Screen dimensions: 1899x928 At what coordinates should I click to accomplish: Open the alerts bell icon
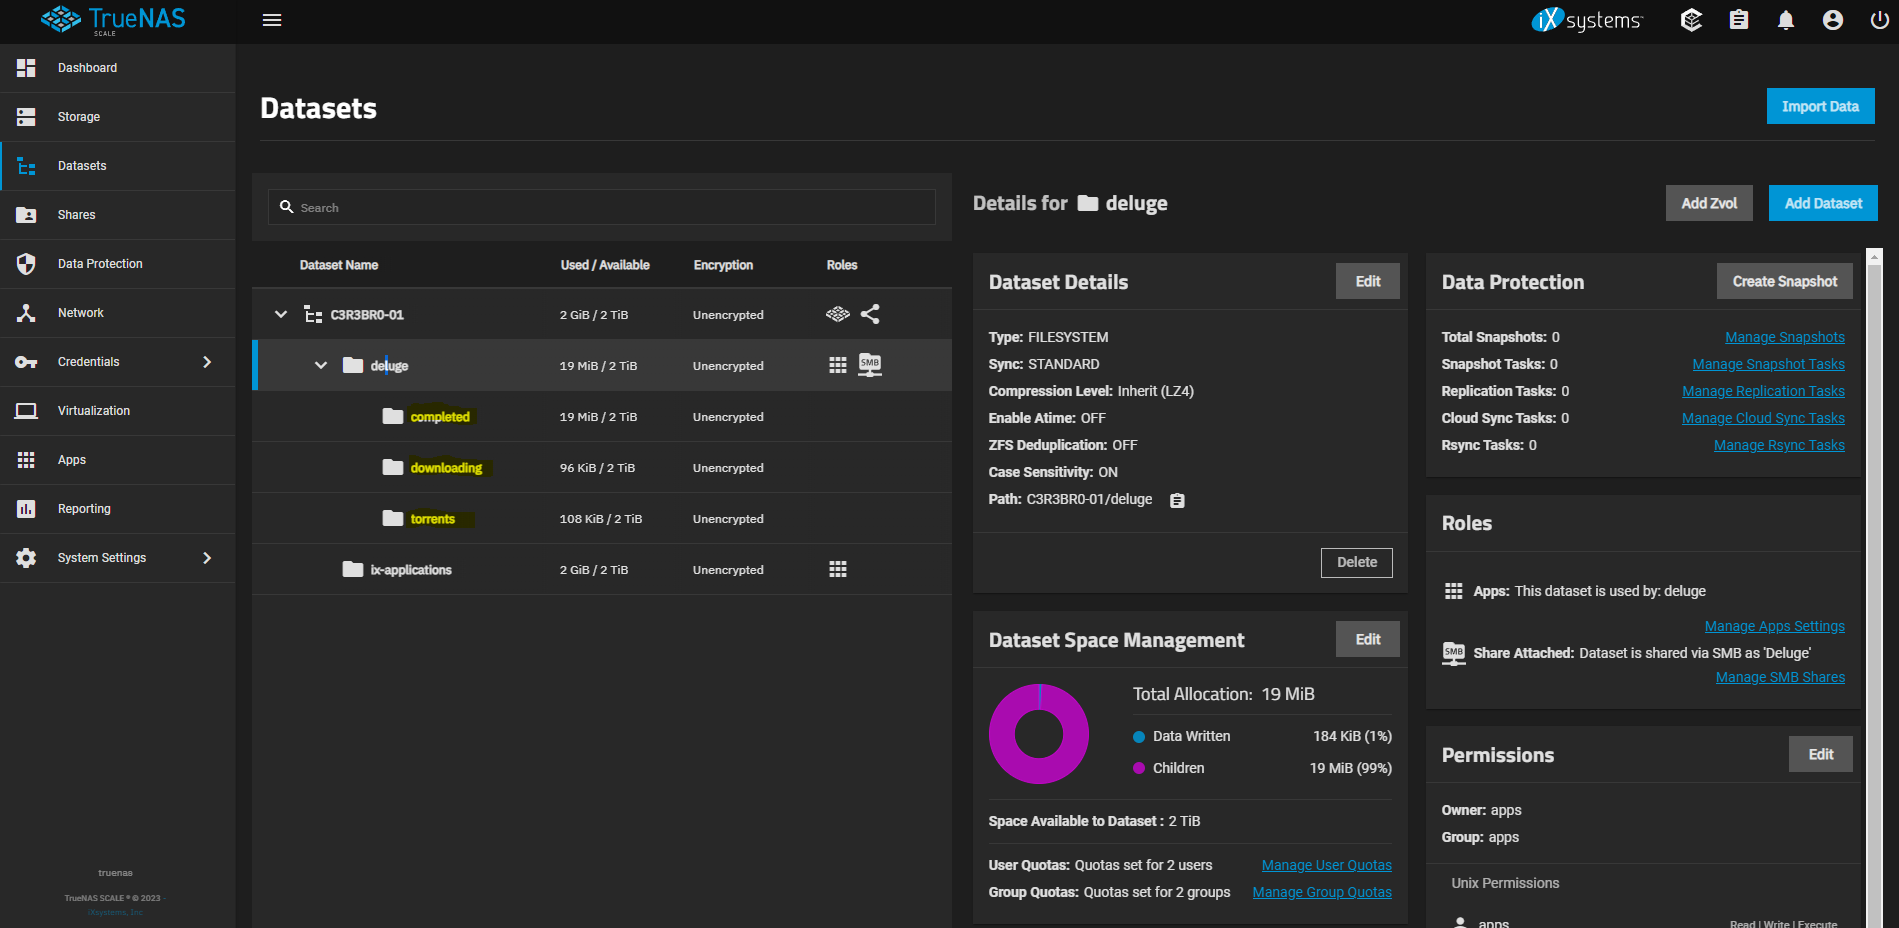point(1786,20)
